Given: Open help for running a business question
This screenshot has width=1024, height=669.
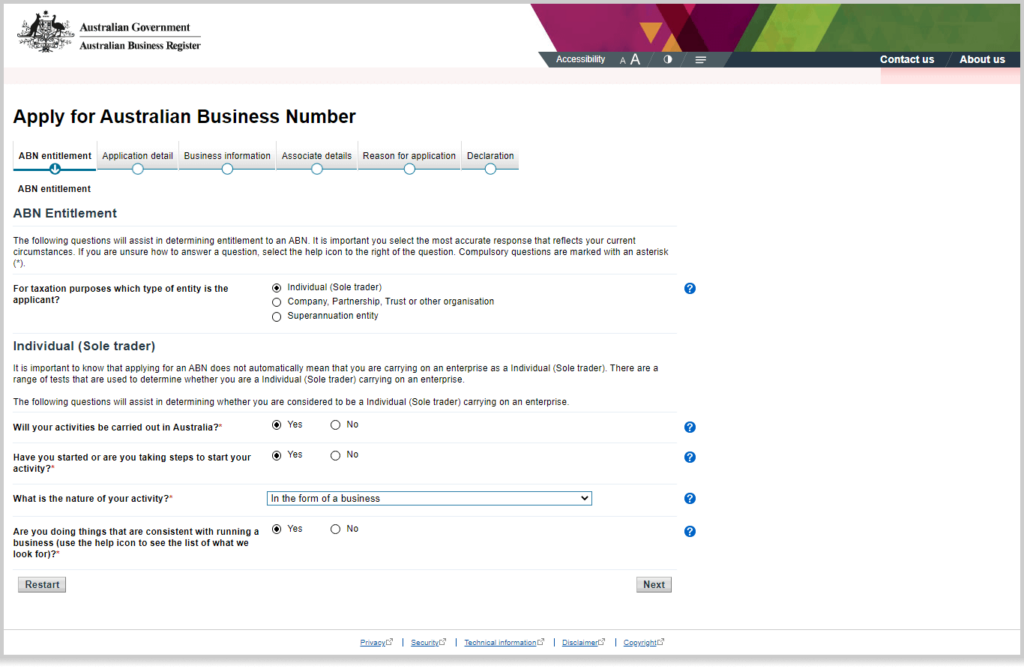Looking at the screenshot, I should (x=689, y=531).
